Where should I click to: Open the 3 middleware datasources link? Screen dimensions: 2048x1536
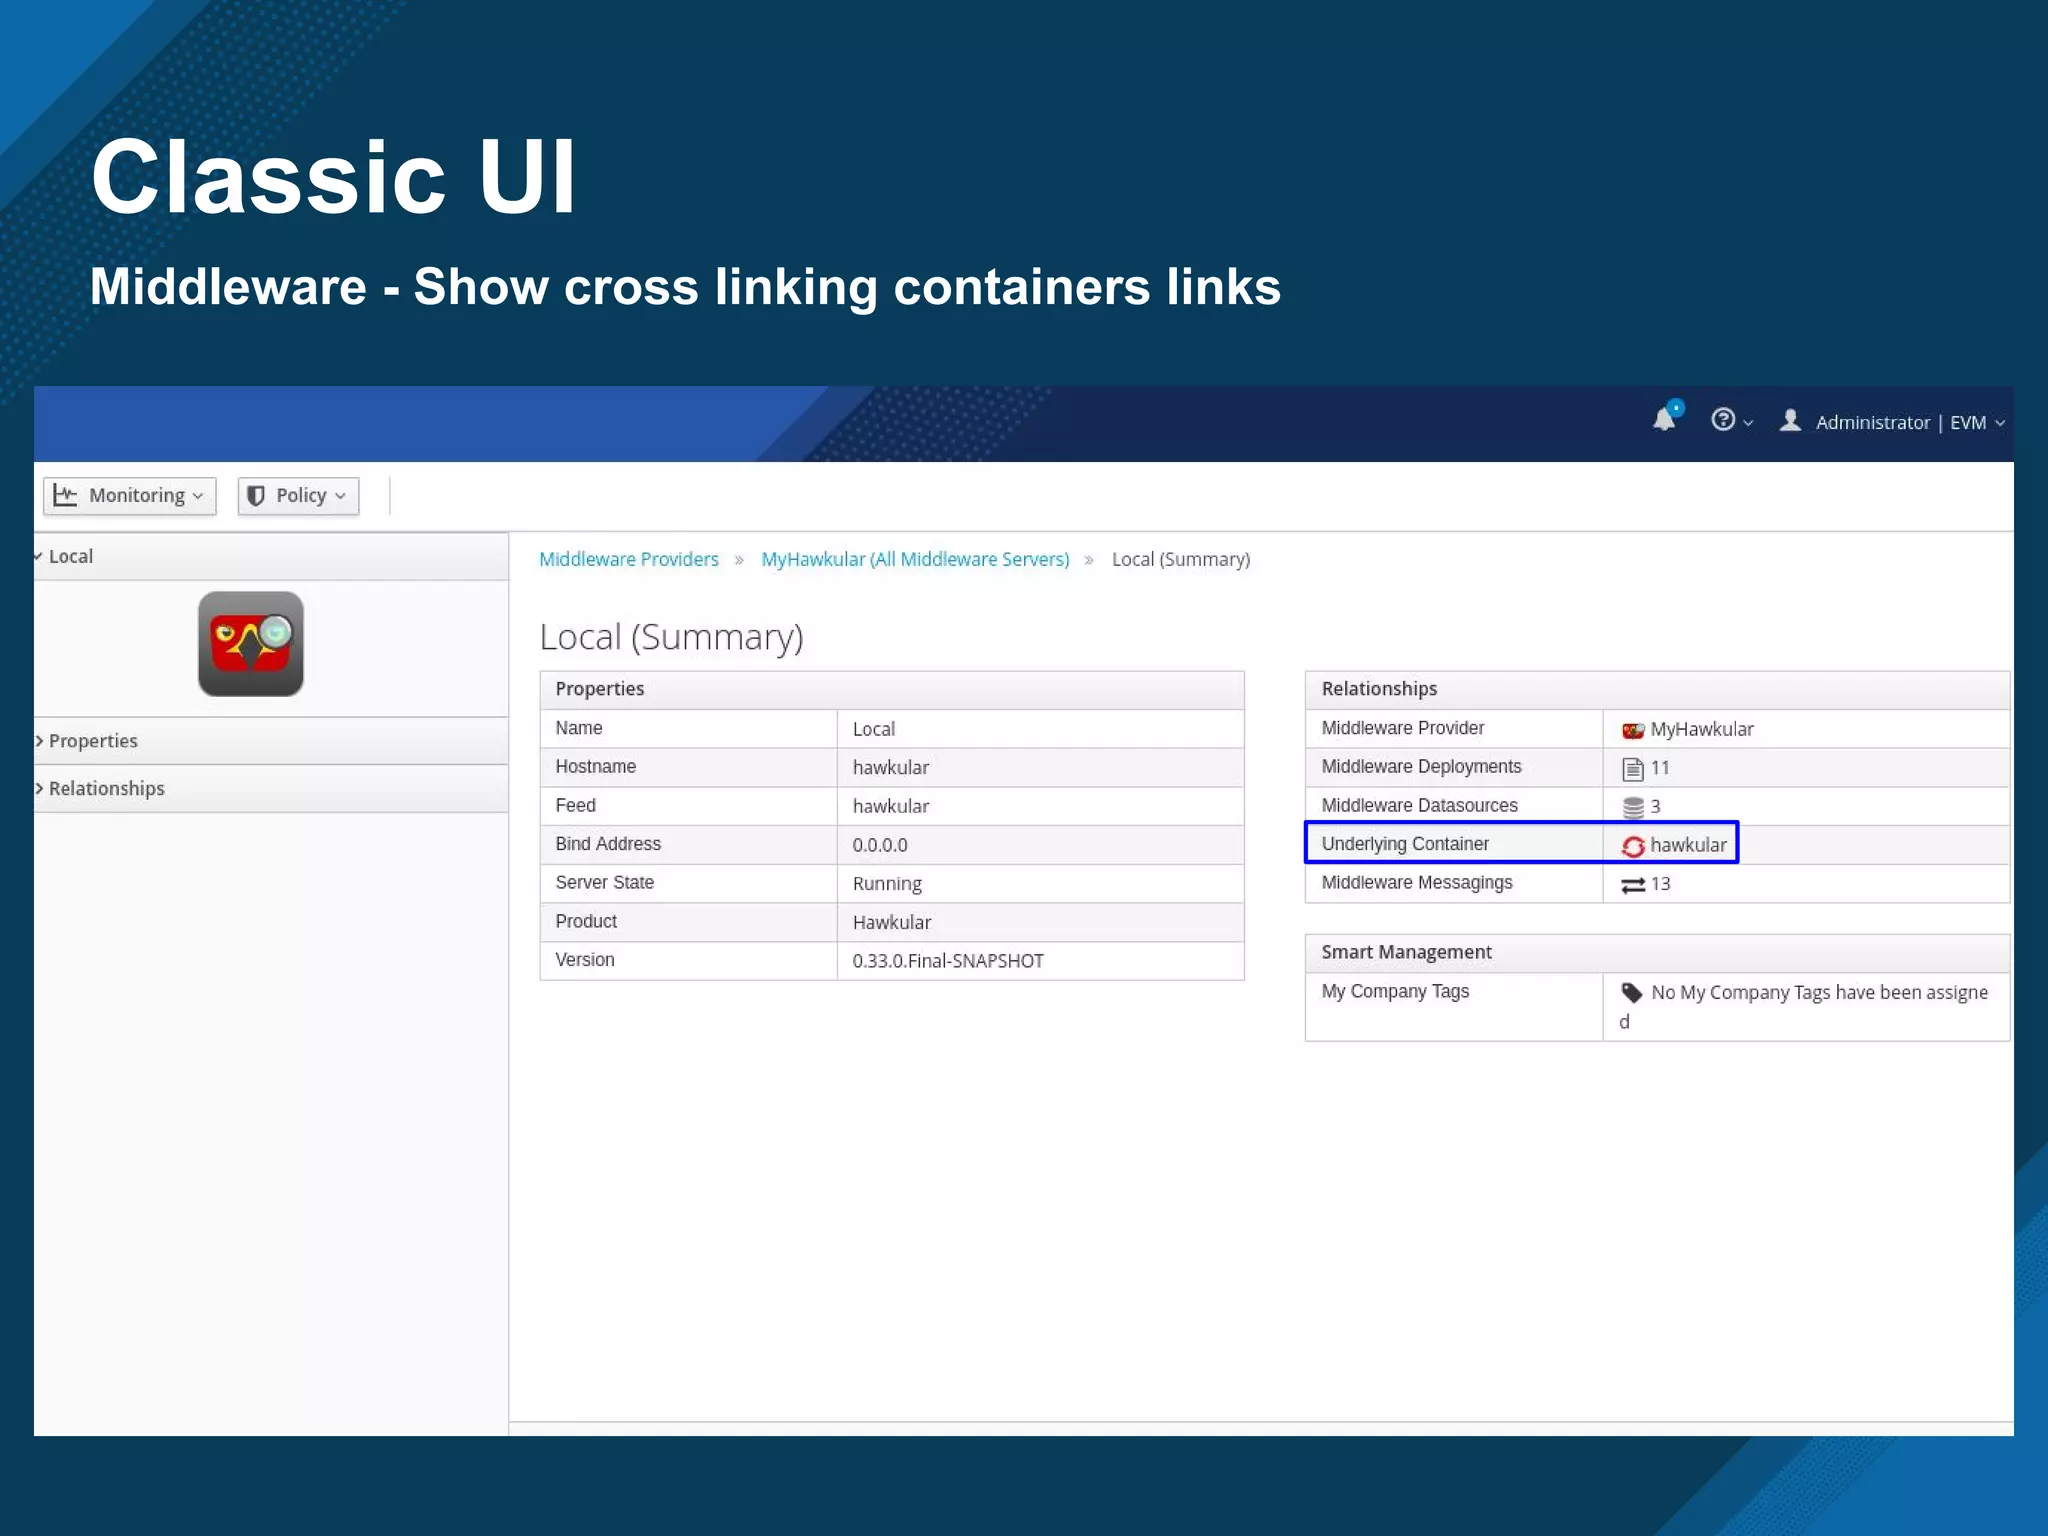point(1655,806)
